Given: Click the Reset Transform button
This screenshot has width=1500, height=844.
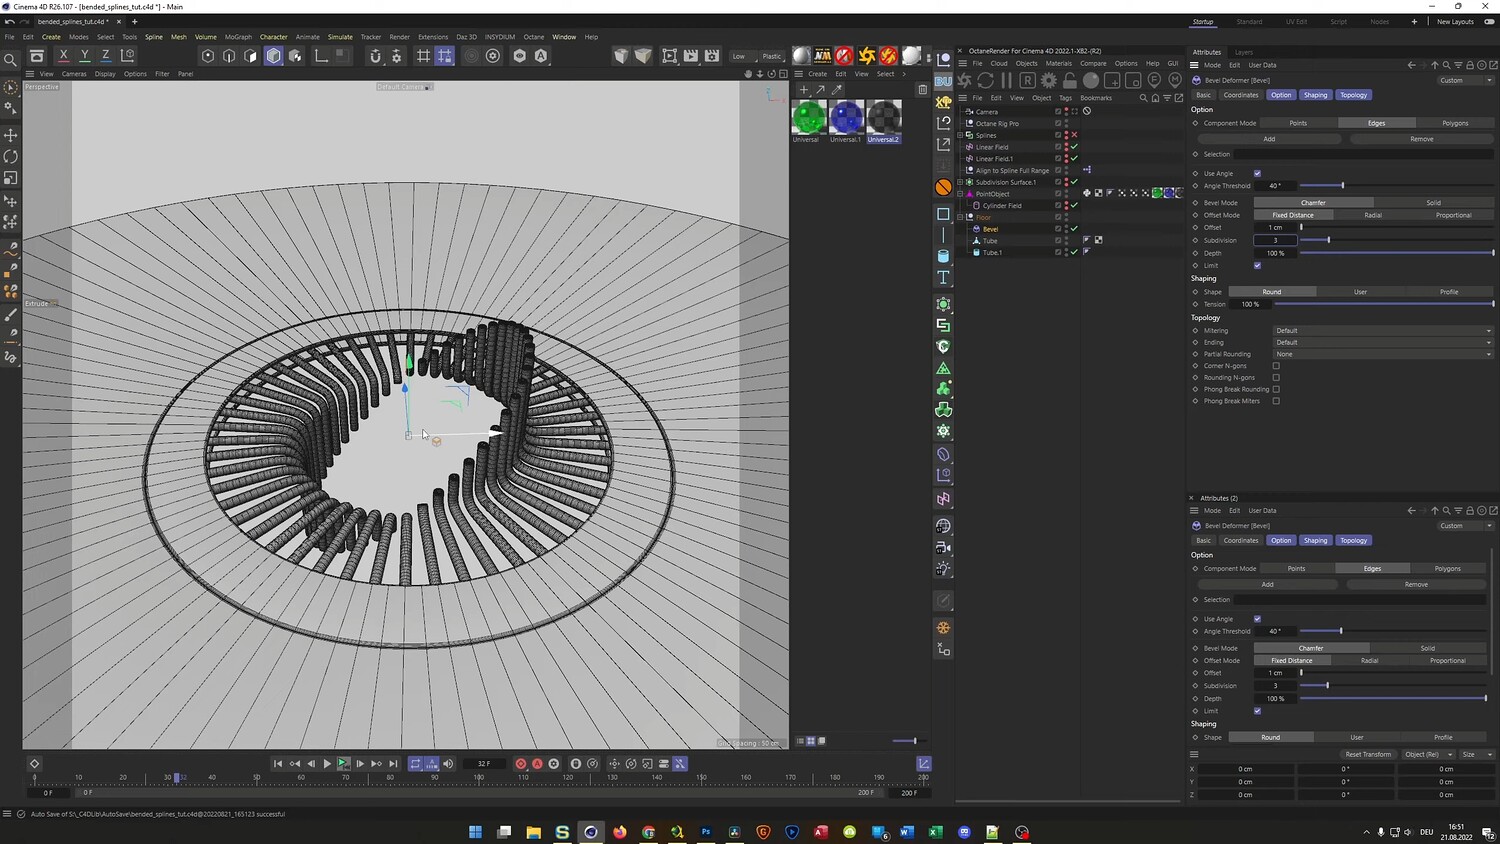Looking at the screenshot, I should 1368,755.
